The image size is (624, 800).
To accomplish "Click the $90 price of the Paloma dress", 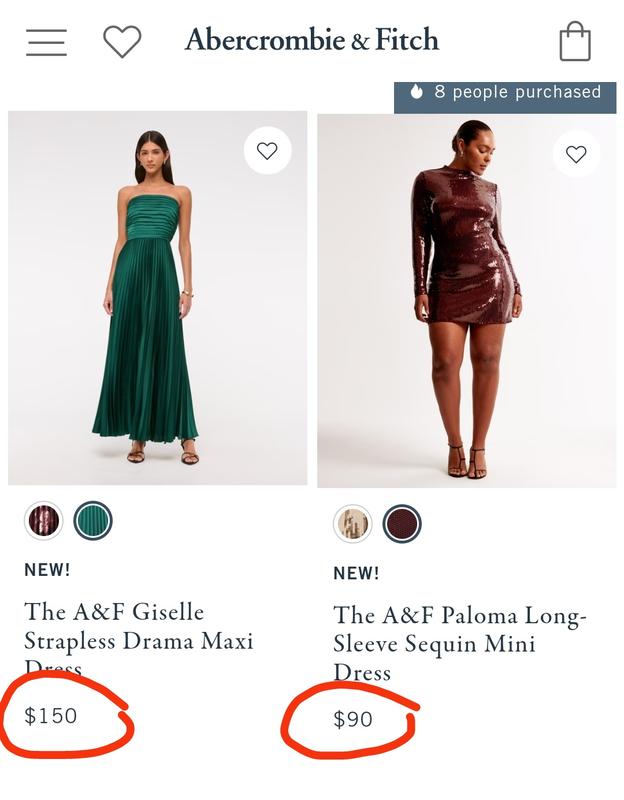I will [x=353, y=719].
